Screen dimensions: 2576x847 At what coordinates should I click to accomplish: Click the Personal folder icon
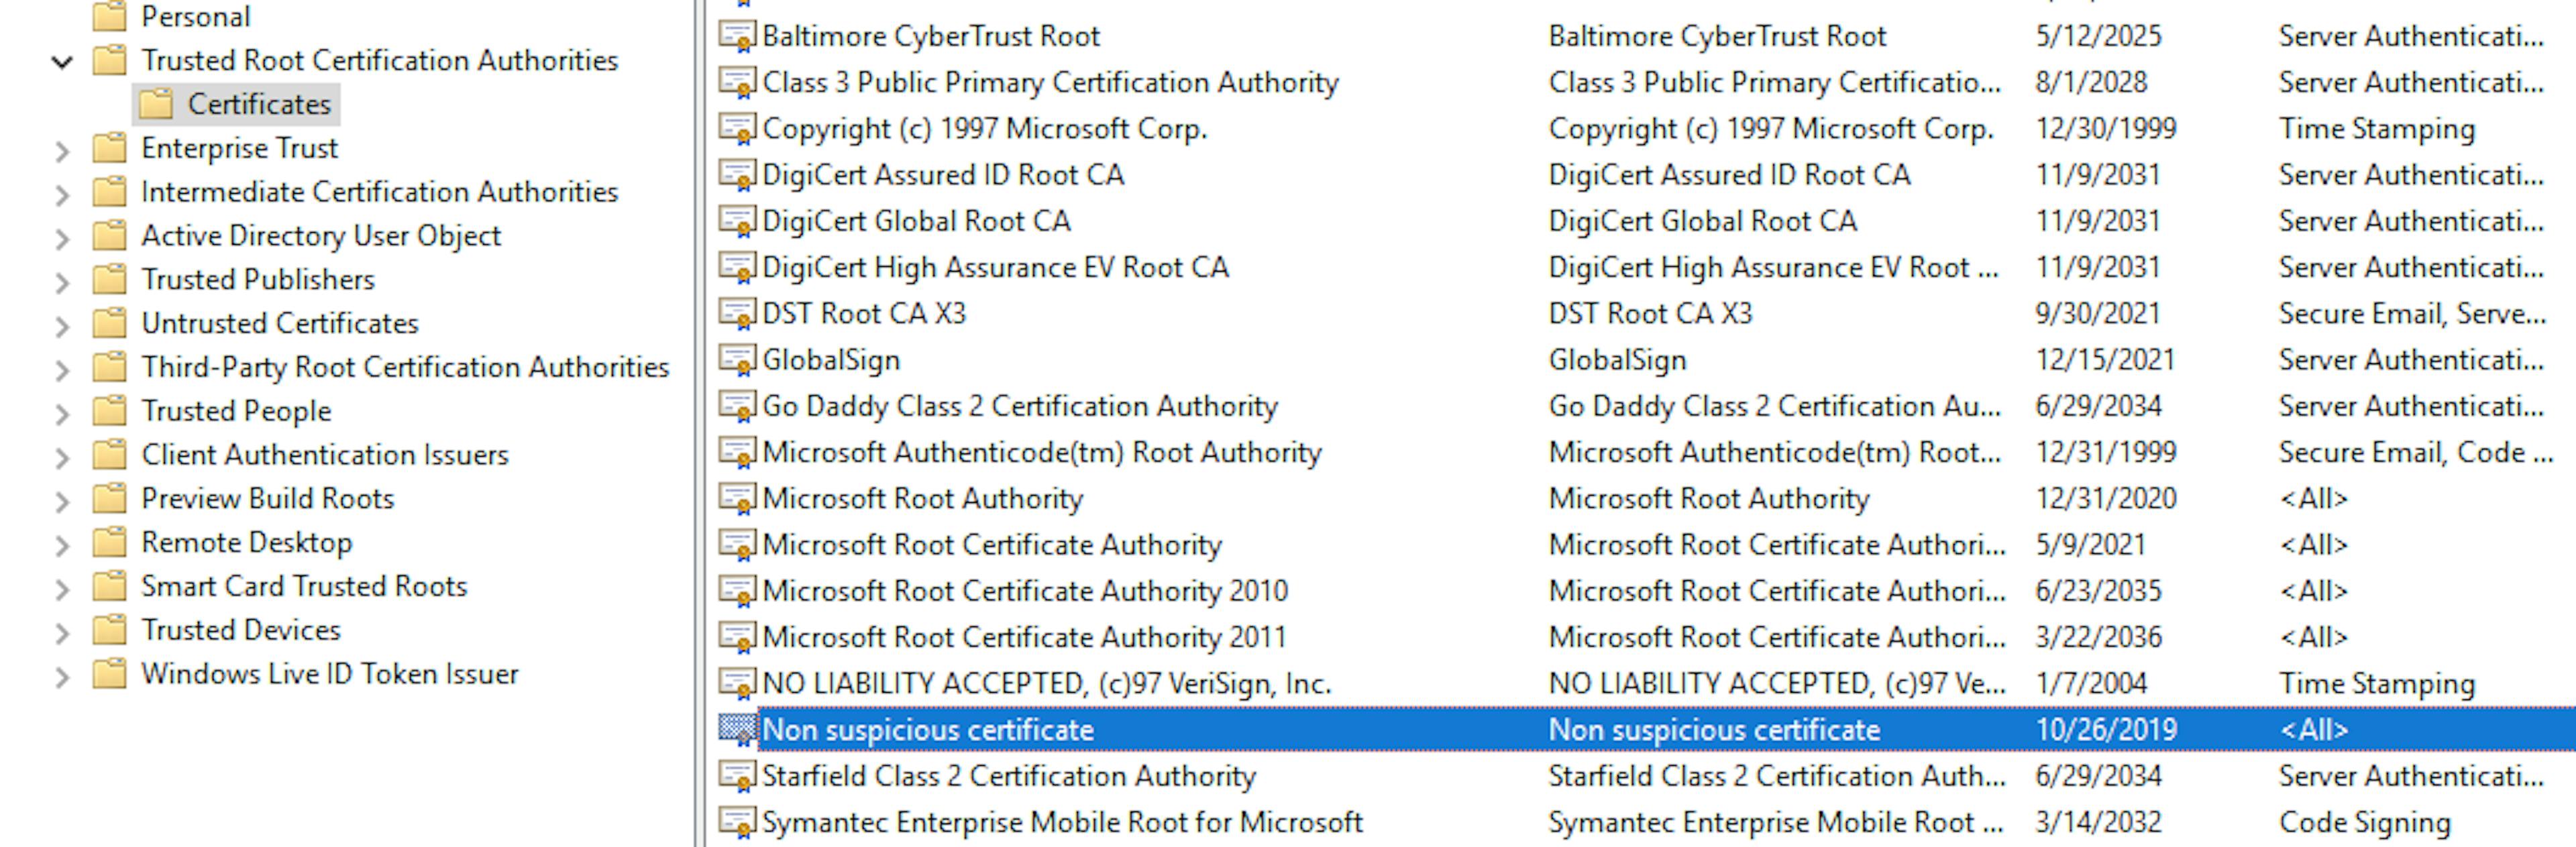click(110, 16)
